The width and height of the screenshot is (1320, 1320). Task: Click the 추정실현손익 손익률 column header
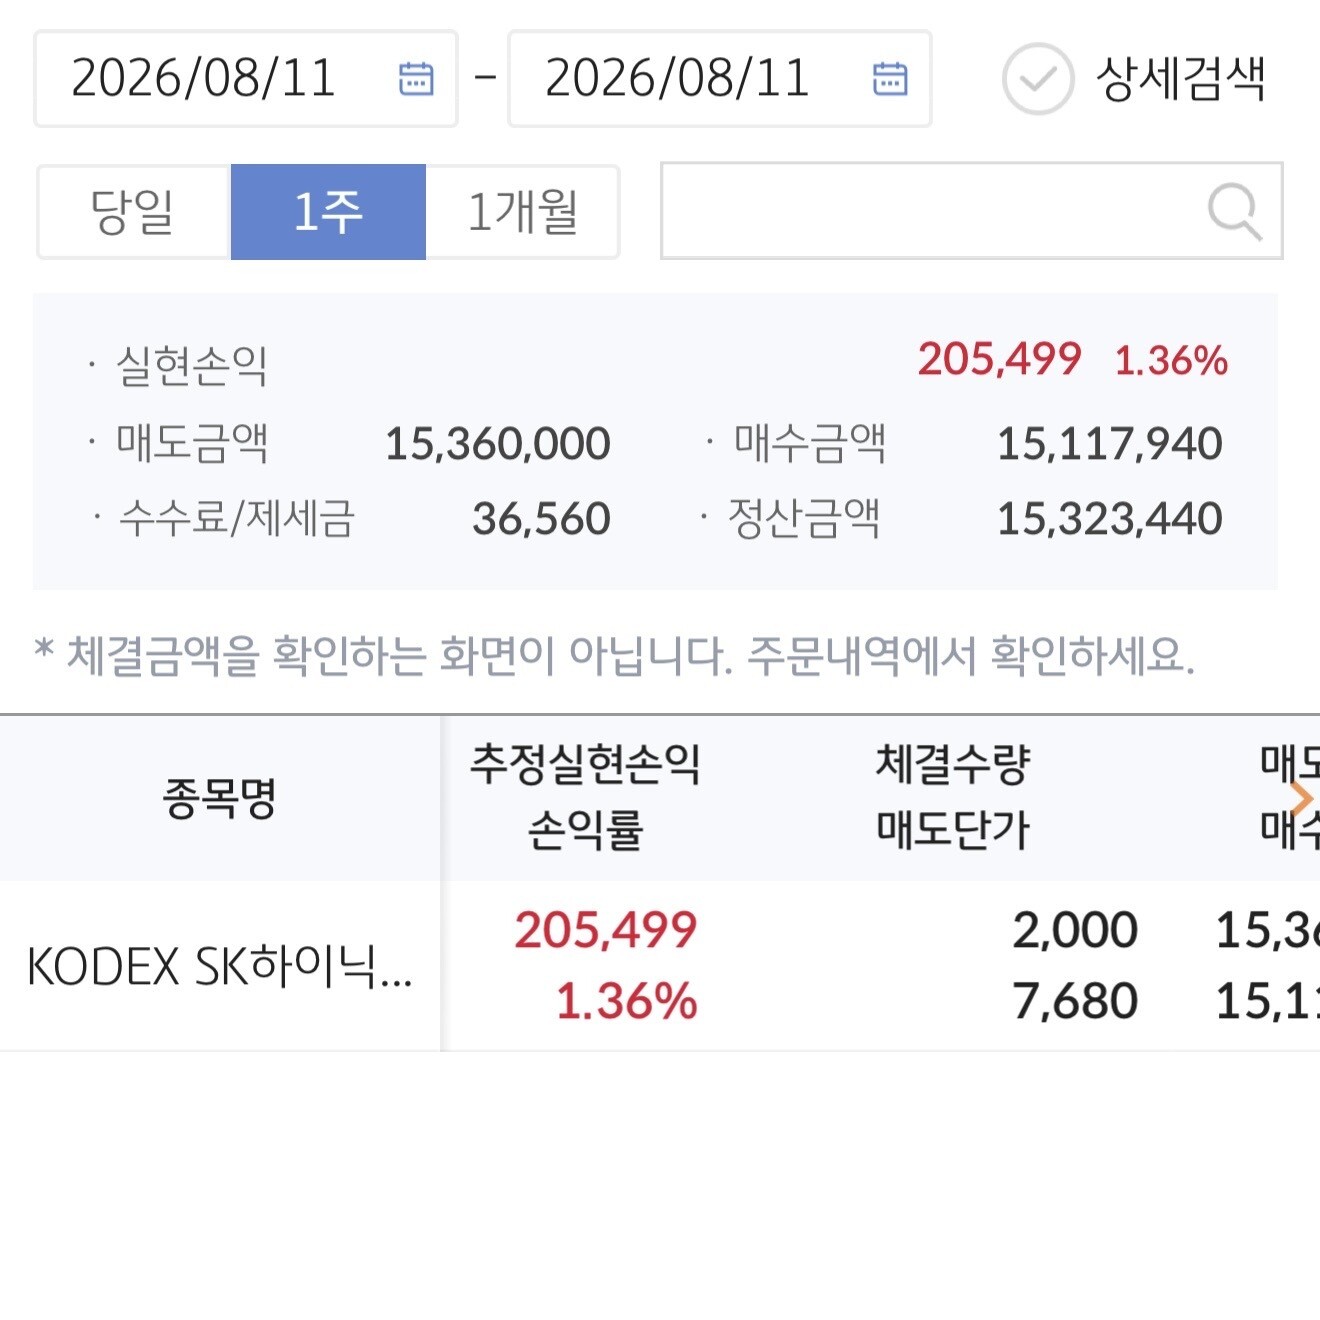[586, 797]
